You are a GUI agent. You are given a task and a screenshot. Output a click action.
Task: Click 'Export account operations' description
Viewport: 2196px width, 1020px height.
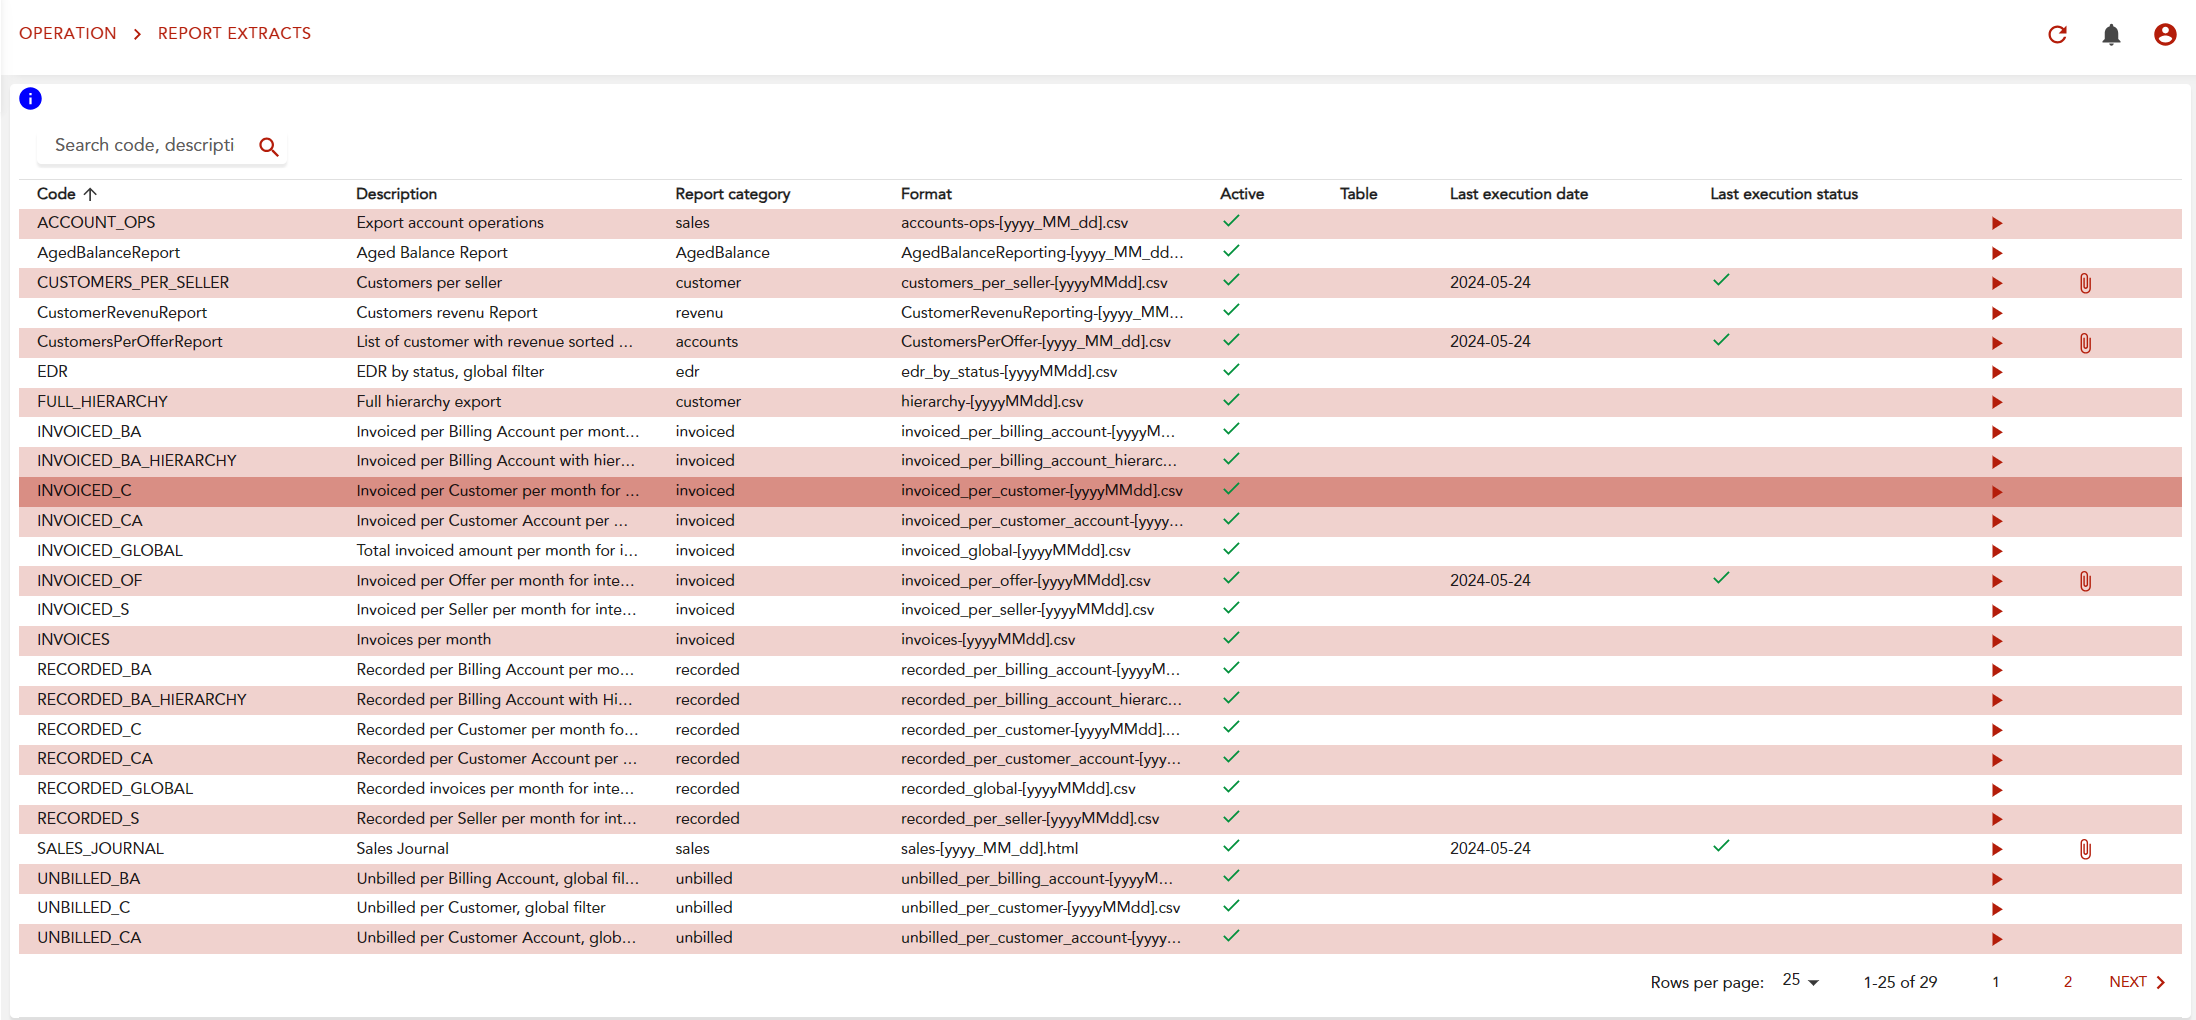450,223
